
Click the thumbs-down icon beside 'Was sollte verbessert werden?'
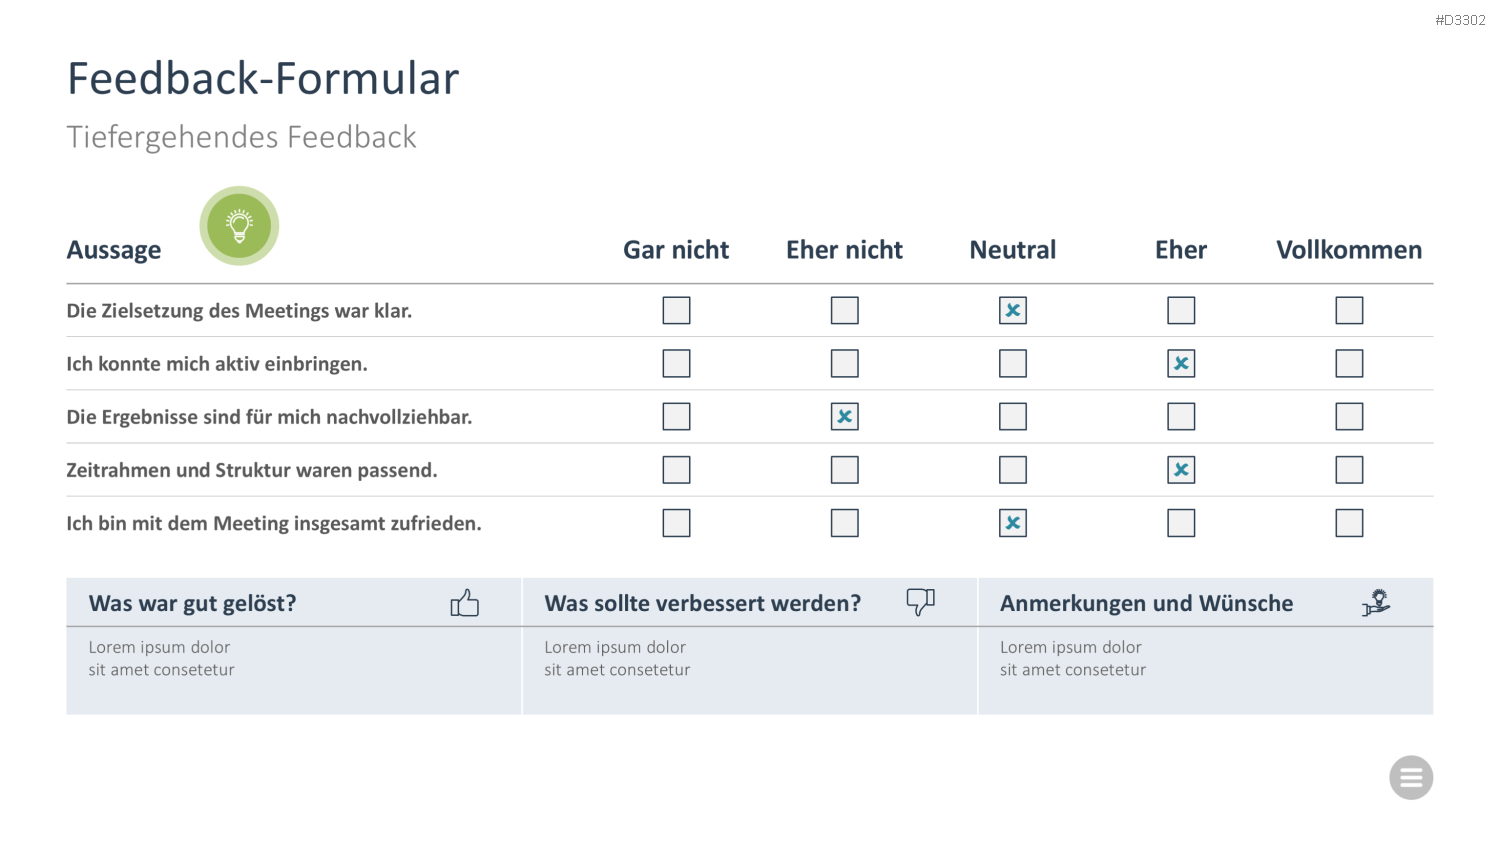[920, 602]
